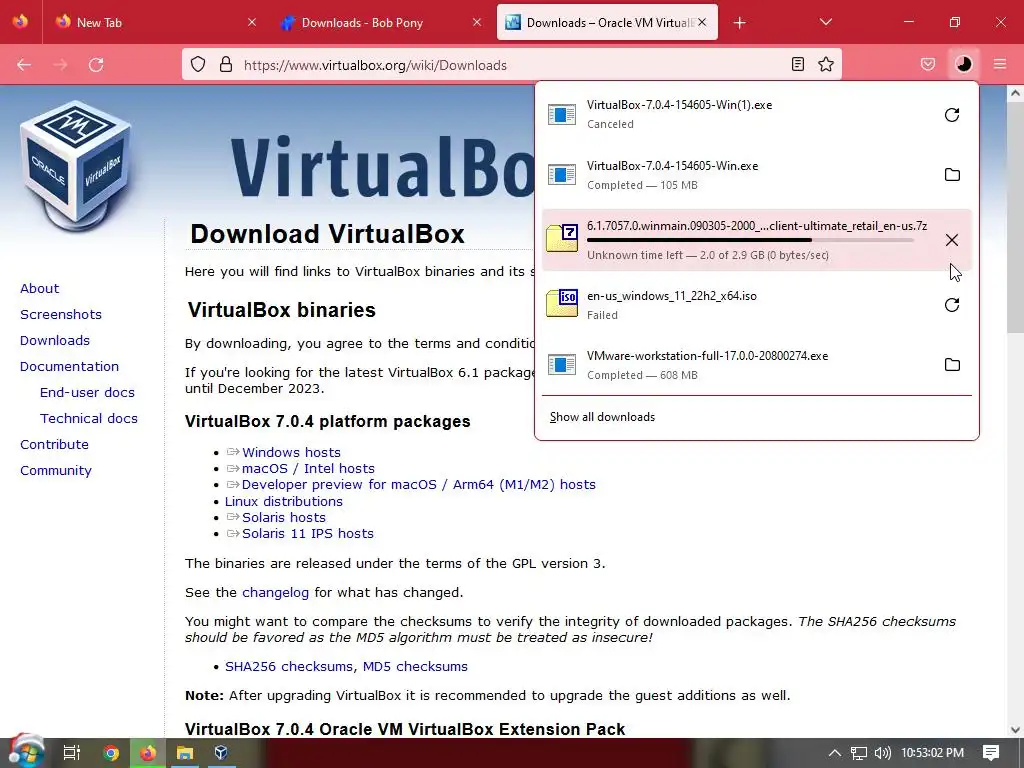Expand the list all tabs dropdown
The image size is (1024, 768).
825,22
